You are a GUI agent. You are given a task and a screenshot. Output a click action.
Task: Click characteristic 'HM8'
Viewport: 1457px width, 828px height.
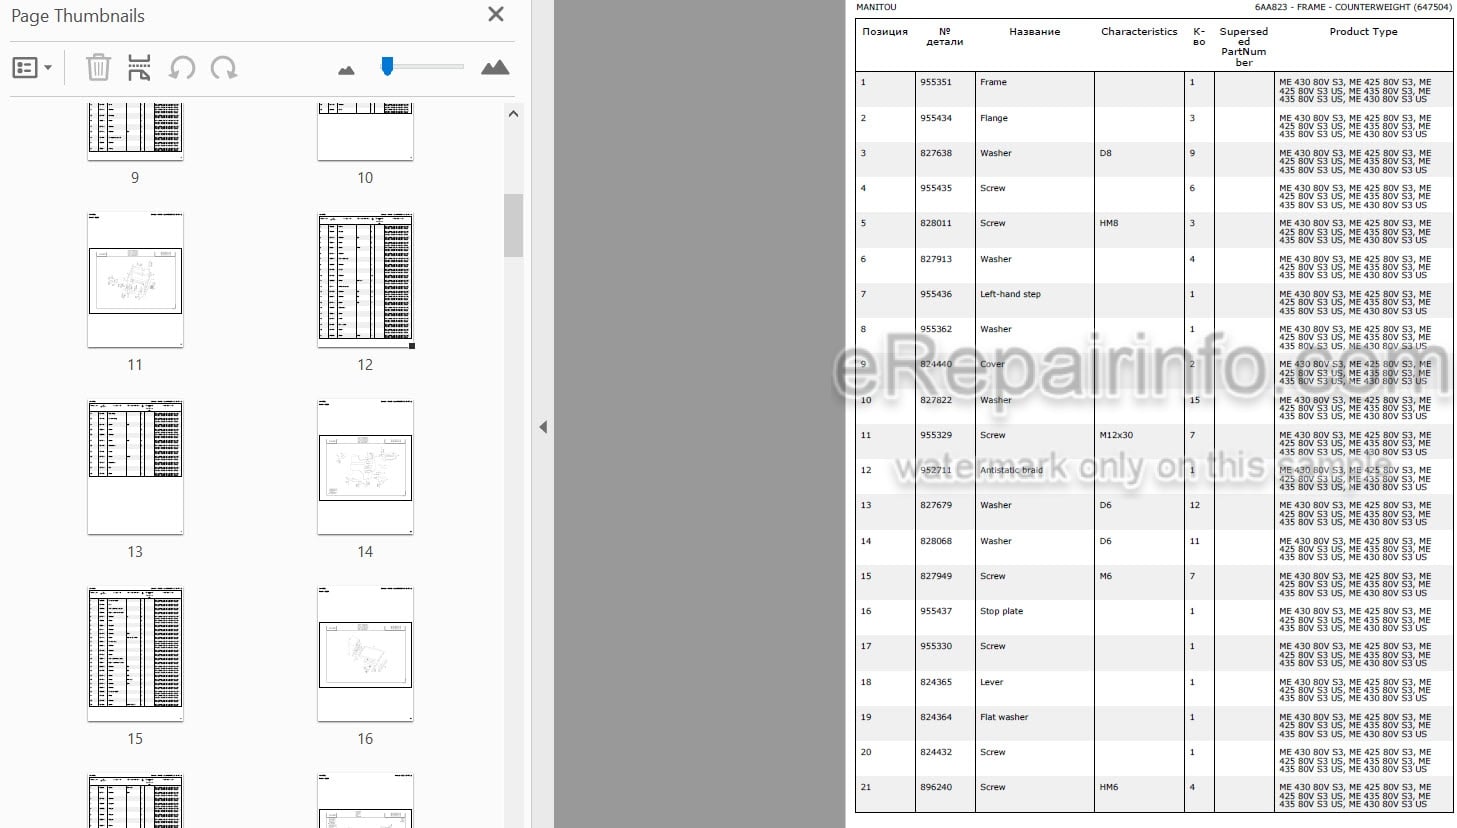click(1109, 223)
